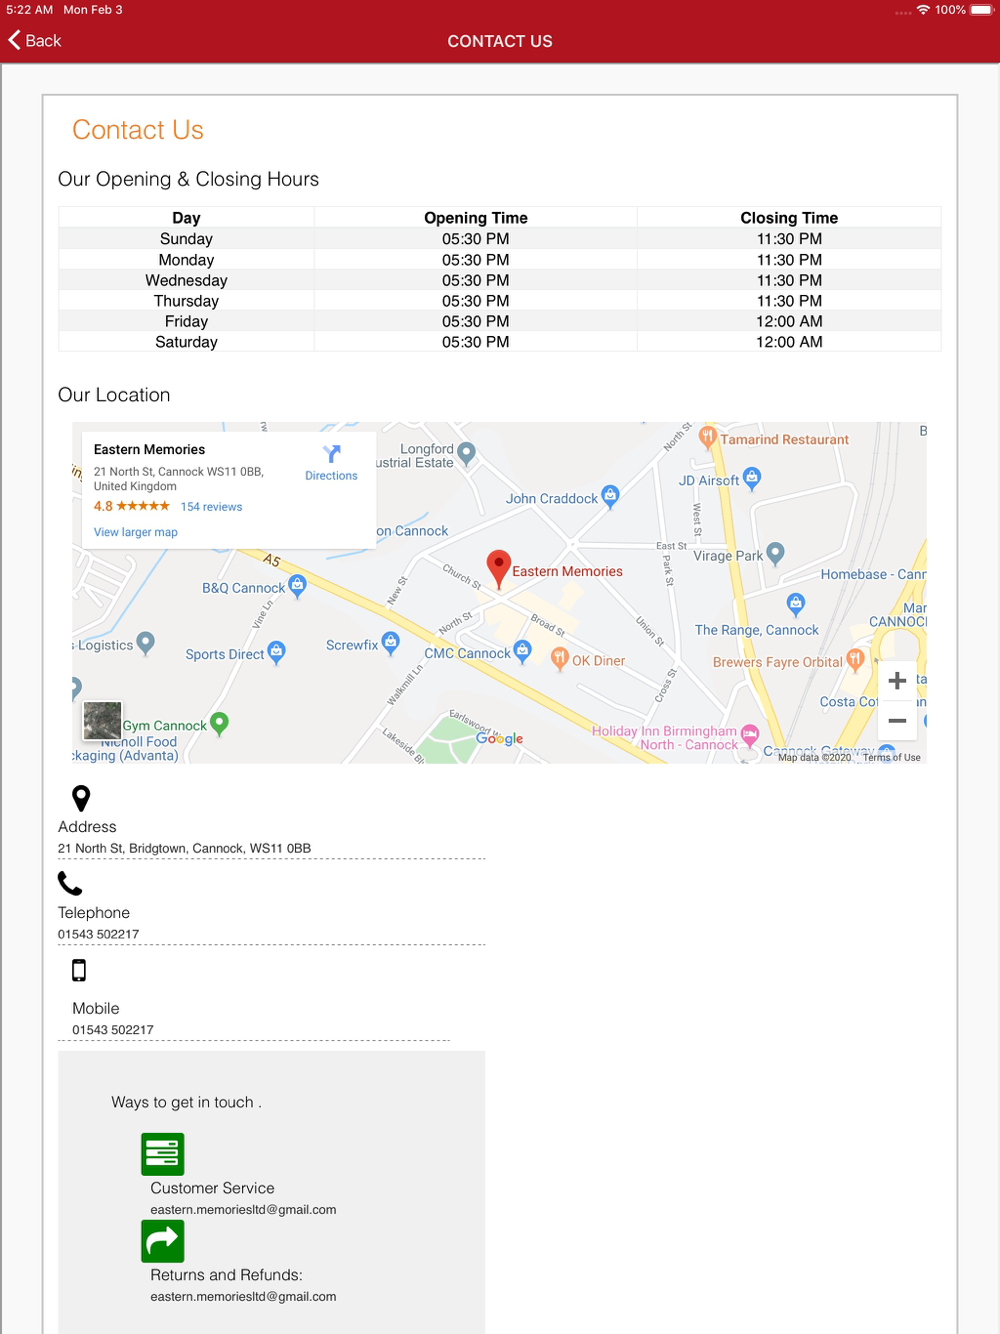Go back using the Back button

[x=35, y=40]
